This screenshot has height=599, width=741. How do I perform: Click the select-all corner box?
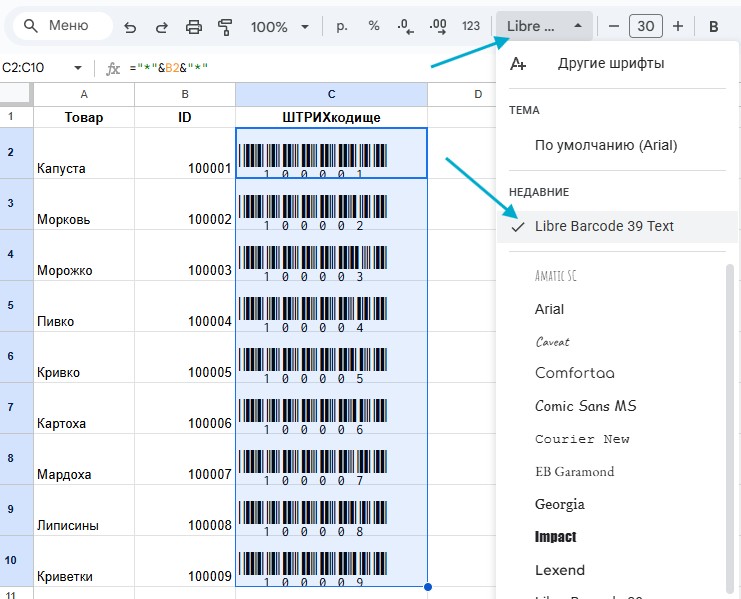17,94
